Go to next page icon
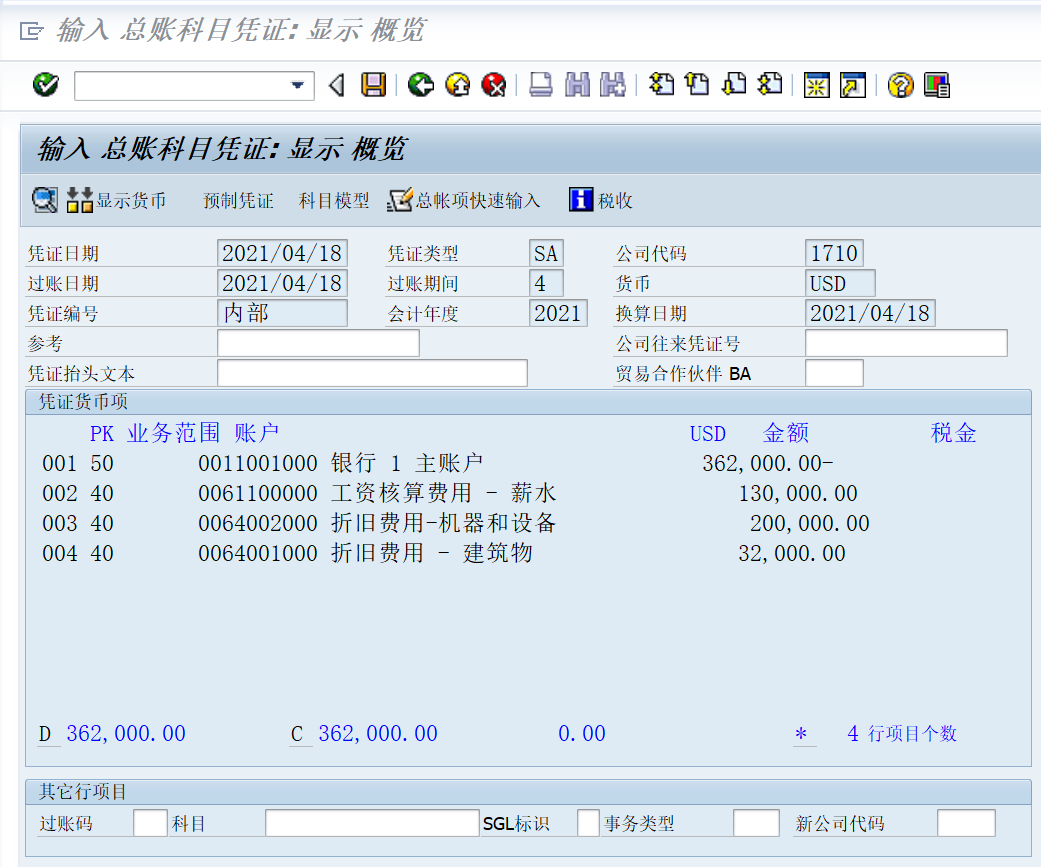This screenshot has width=1041, height=867. pyautogui.click(x=734, y=85)
